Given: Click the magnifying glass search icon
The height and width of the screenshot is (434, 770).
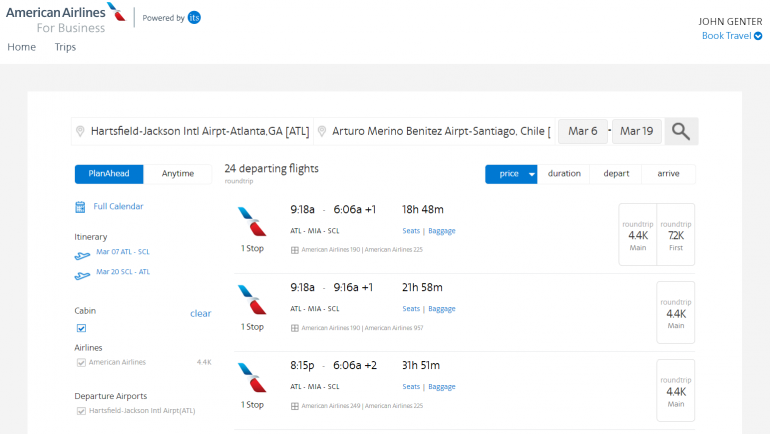Looking at the screenshot, I should (x=681, y=131).
